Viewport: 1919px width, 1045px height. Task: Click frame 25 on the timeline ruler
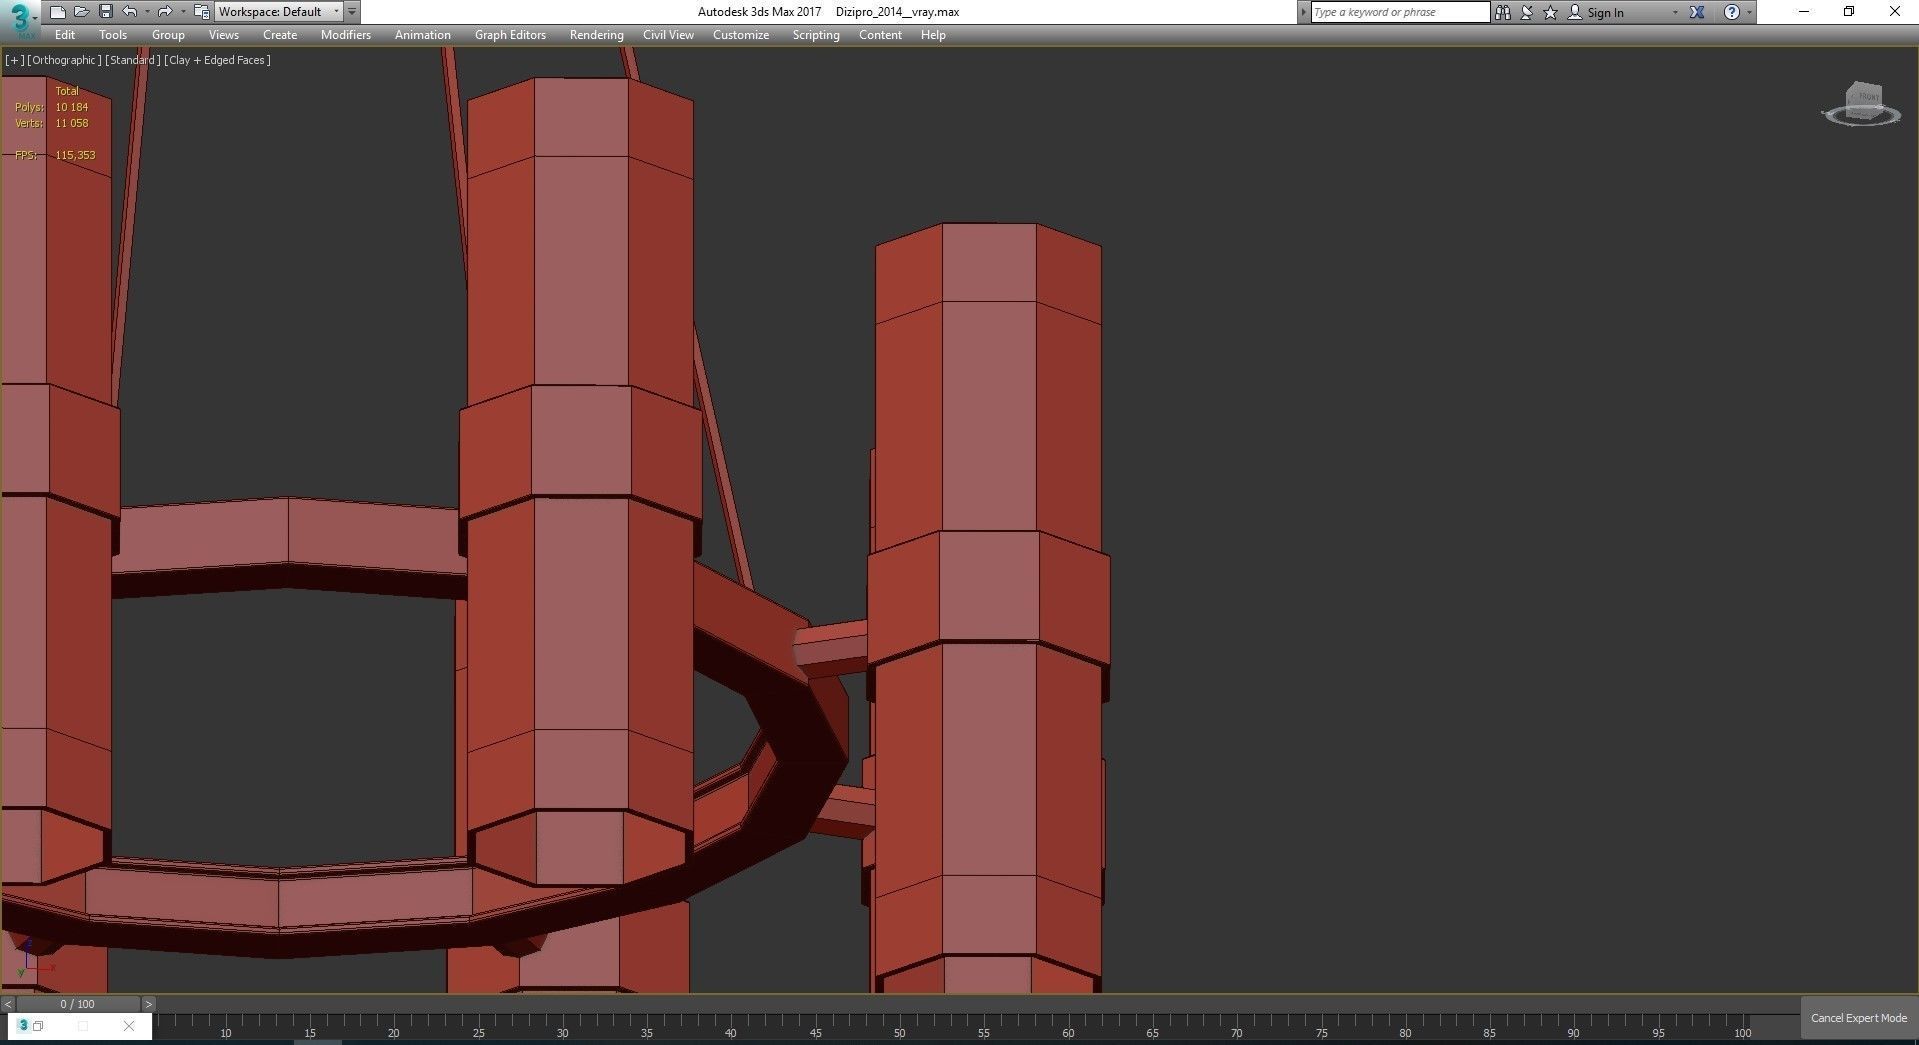click(478, 1033)
